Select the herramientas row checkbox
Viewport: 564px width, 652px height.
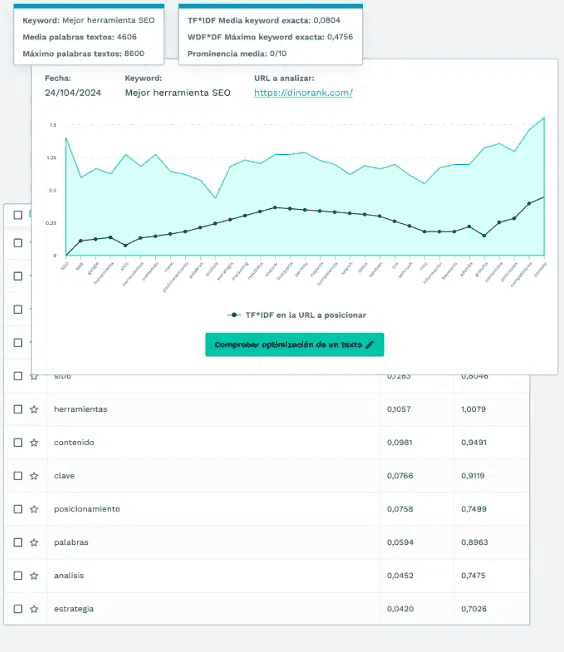[x=18, y=409]
